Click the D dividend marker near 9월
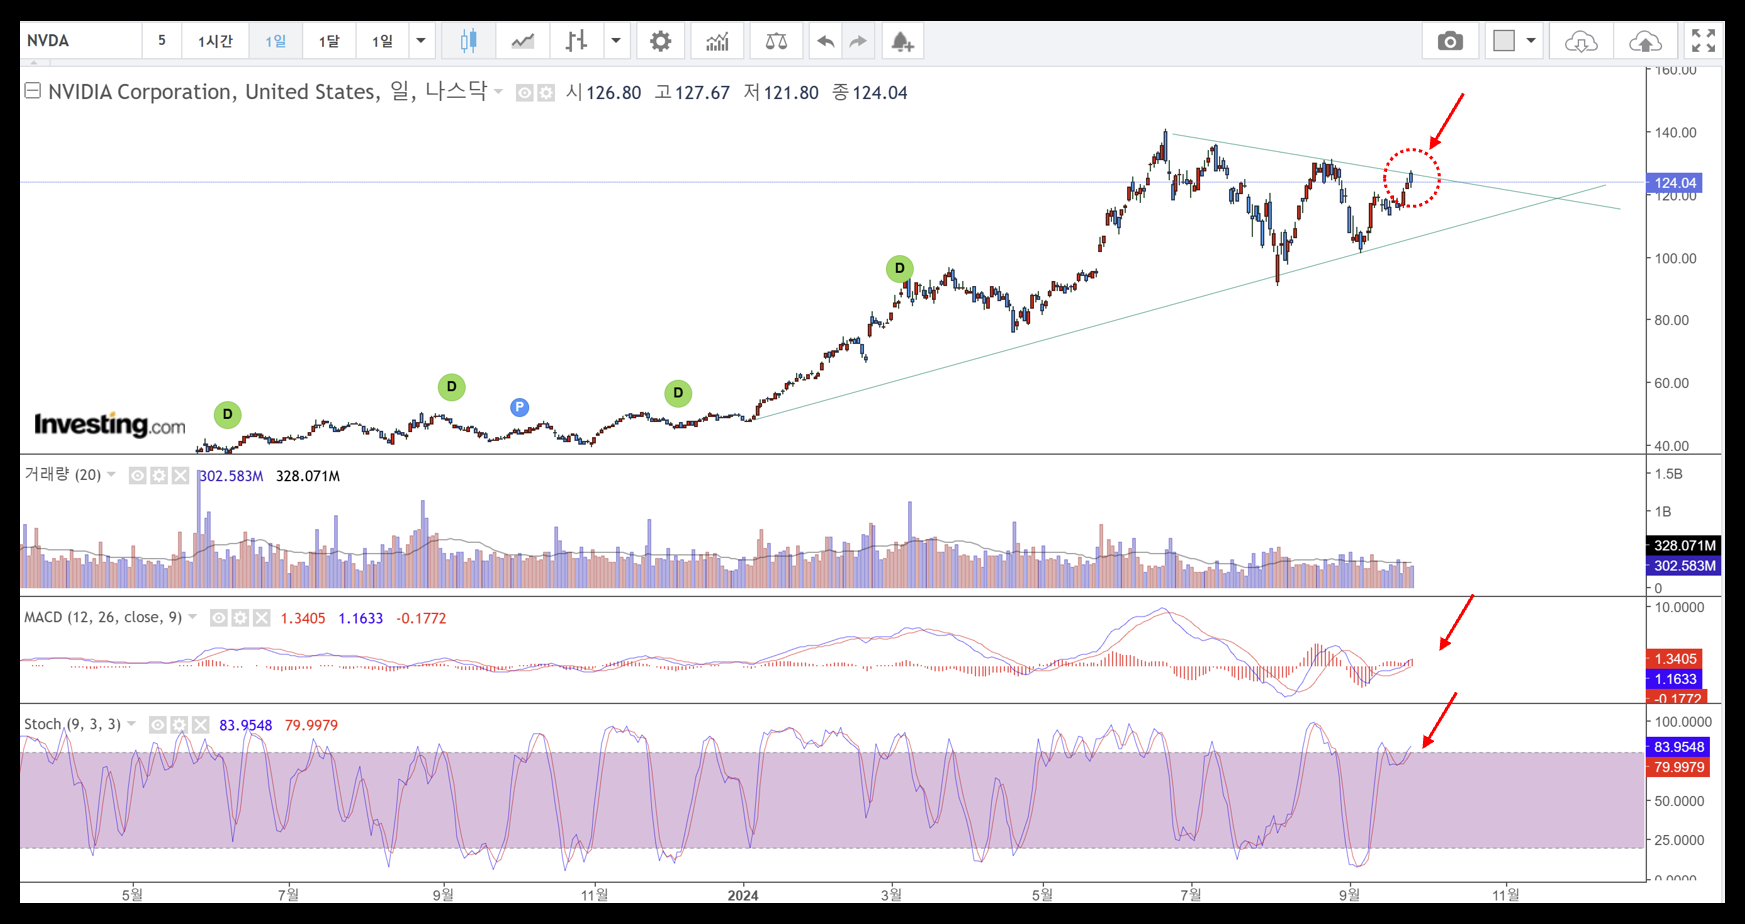Image resolution: width=1745 pixels, height=924 pixels. coord(452,387)
